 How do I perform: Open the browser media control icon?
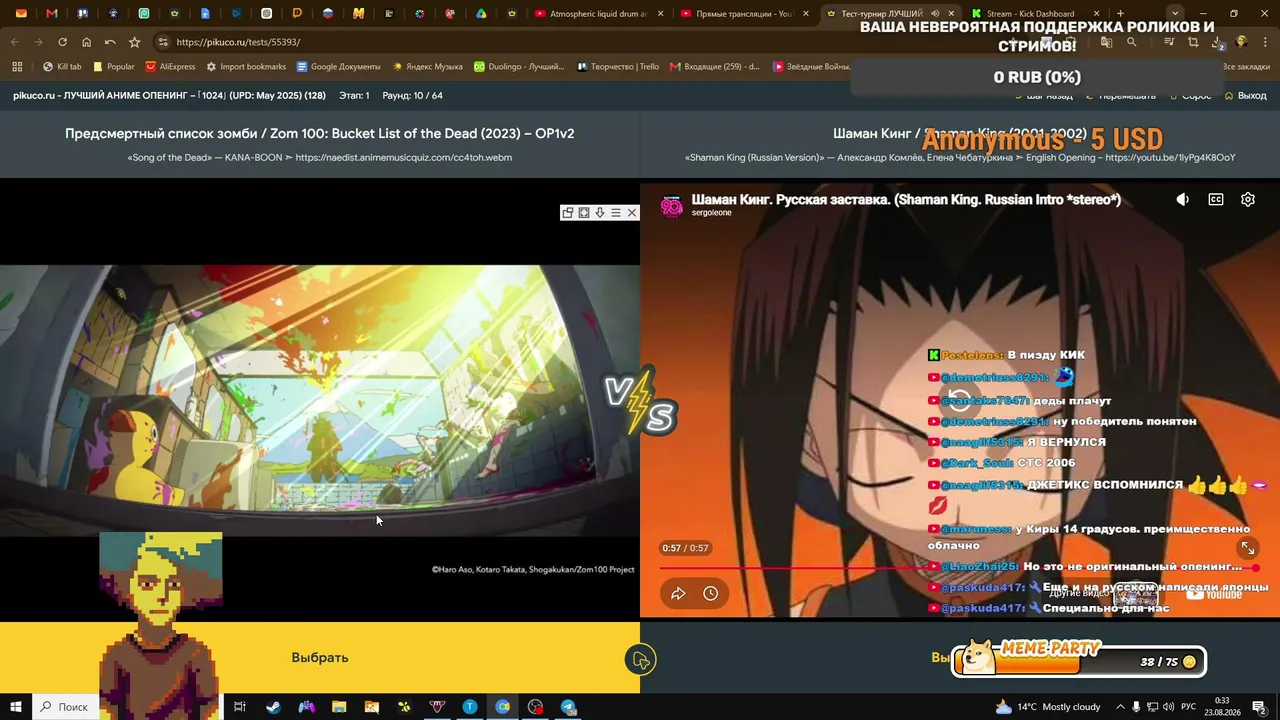tap(1168, 42)
